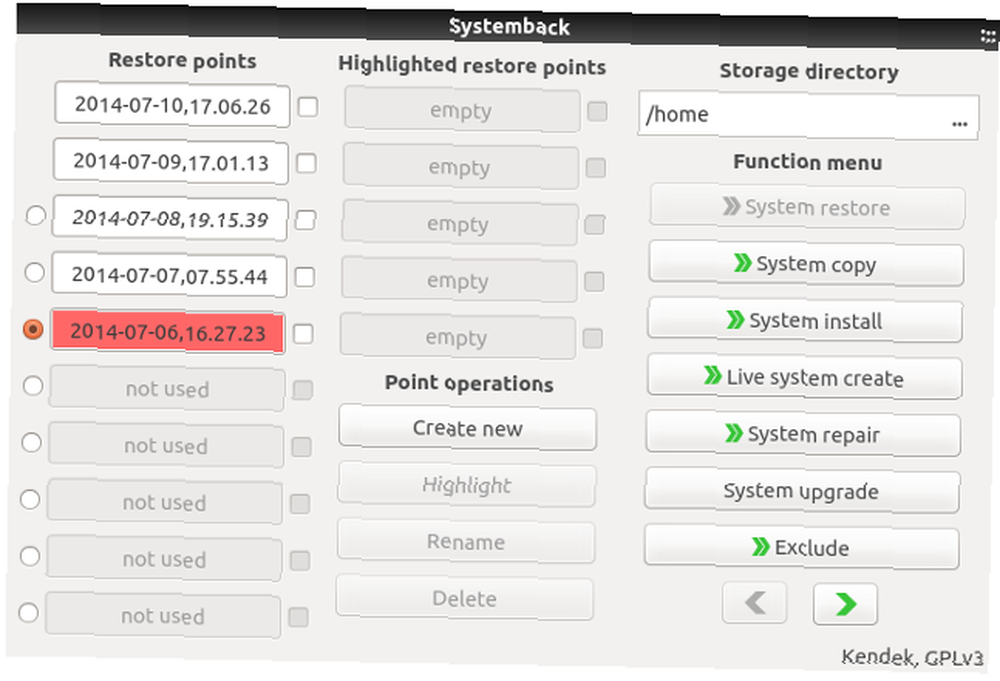The image size is (1000, 681).
Task: Click the Highlighted restore points heading
Action: [x=472, y=66]
